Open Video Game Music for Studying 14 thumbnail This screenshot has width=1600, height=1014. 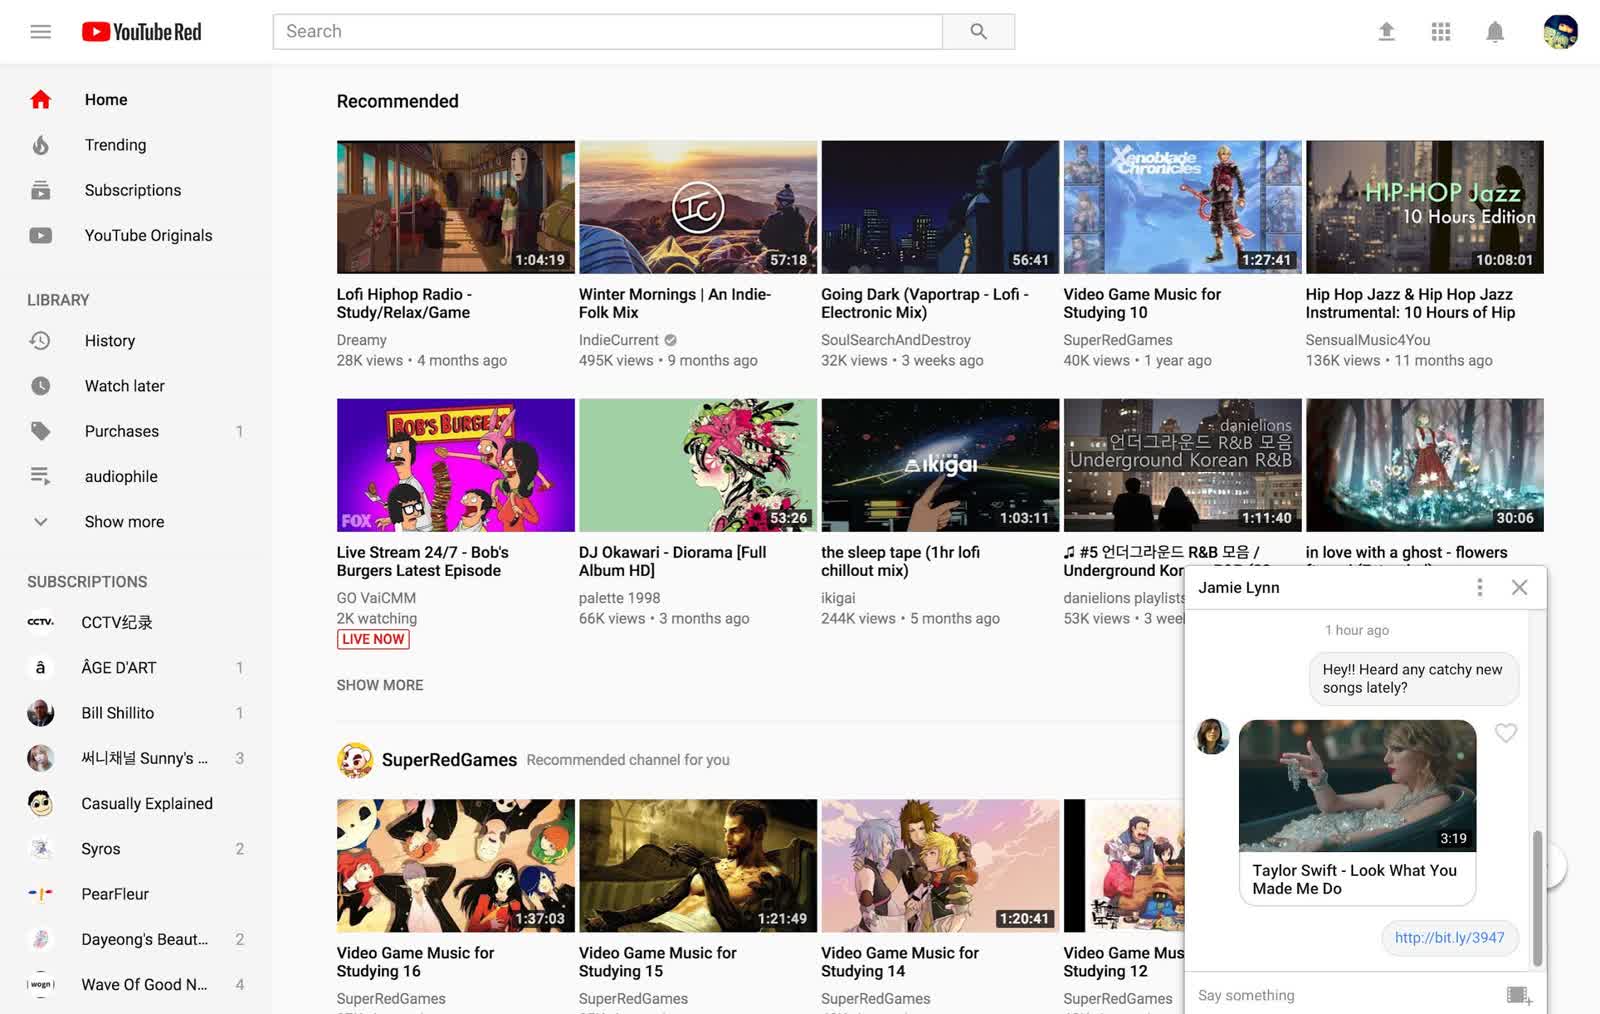pos(940,866)
